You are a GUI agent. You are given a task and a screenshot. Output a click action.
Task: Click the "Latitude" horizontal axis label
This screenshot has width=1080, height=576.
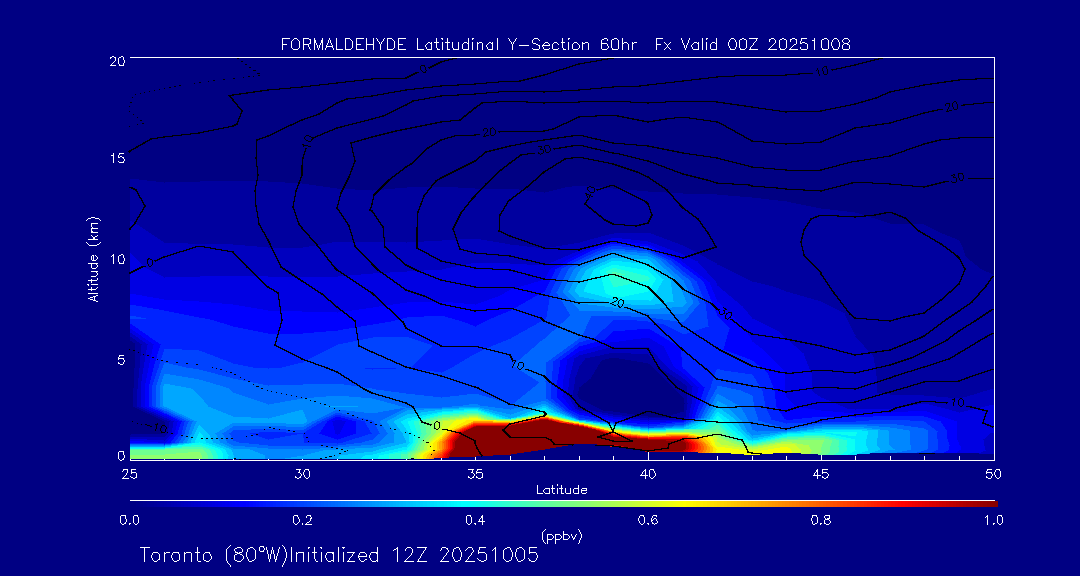point(561,491)
